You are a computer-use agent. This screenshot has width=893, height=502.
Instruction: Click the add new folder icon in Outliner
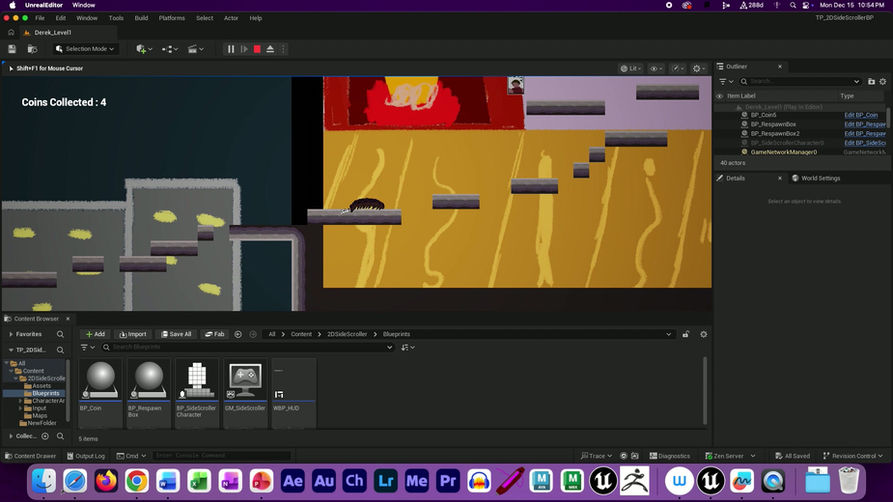[870, 81]
